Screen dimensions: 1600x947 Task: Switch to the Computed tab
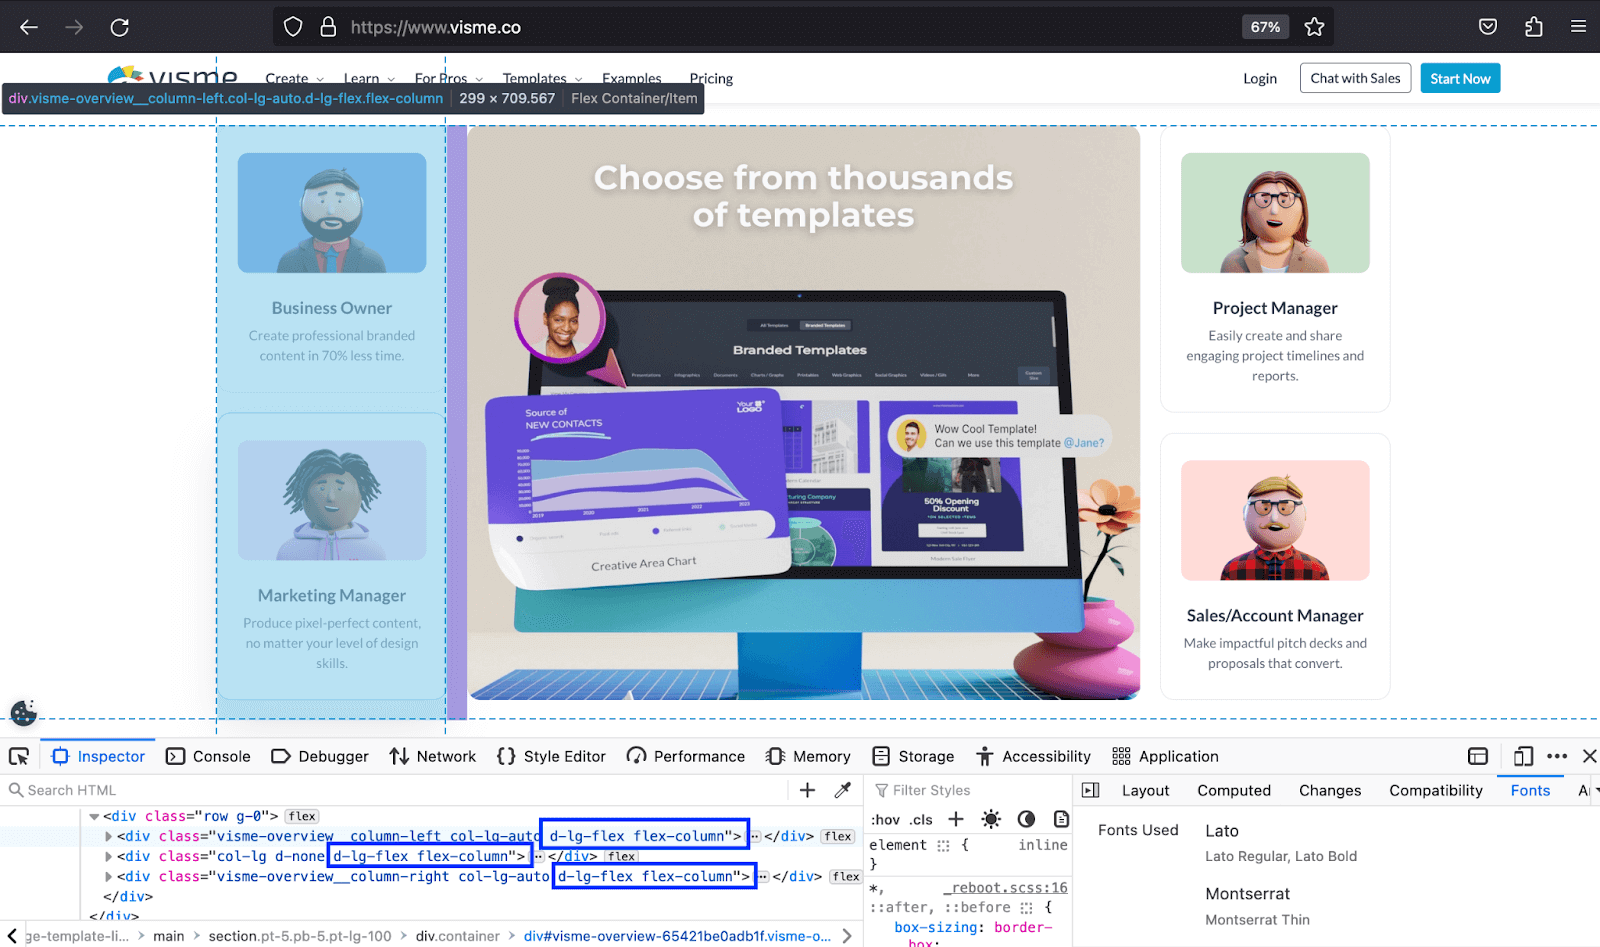coord(1233,790)
